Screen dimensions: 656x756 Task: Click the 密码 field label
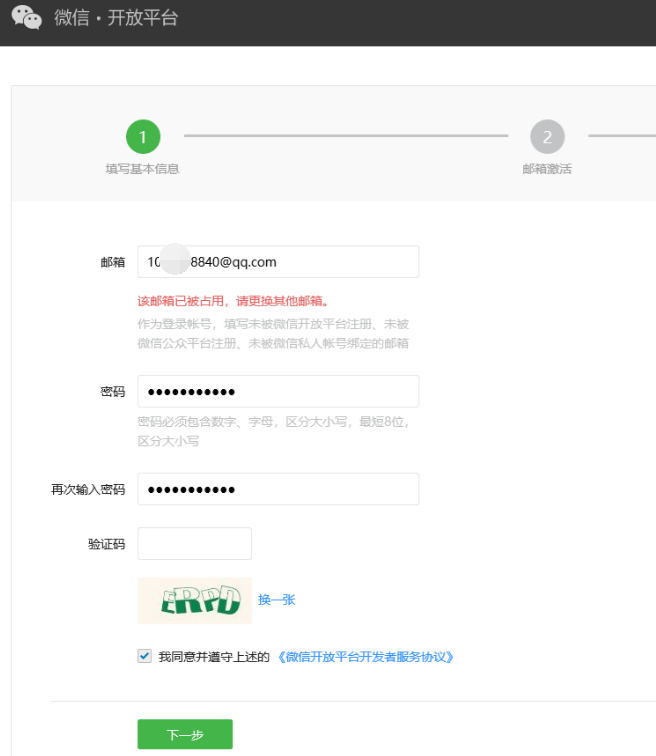pos(113,392)
